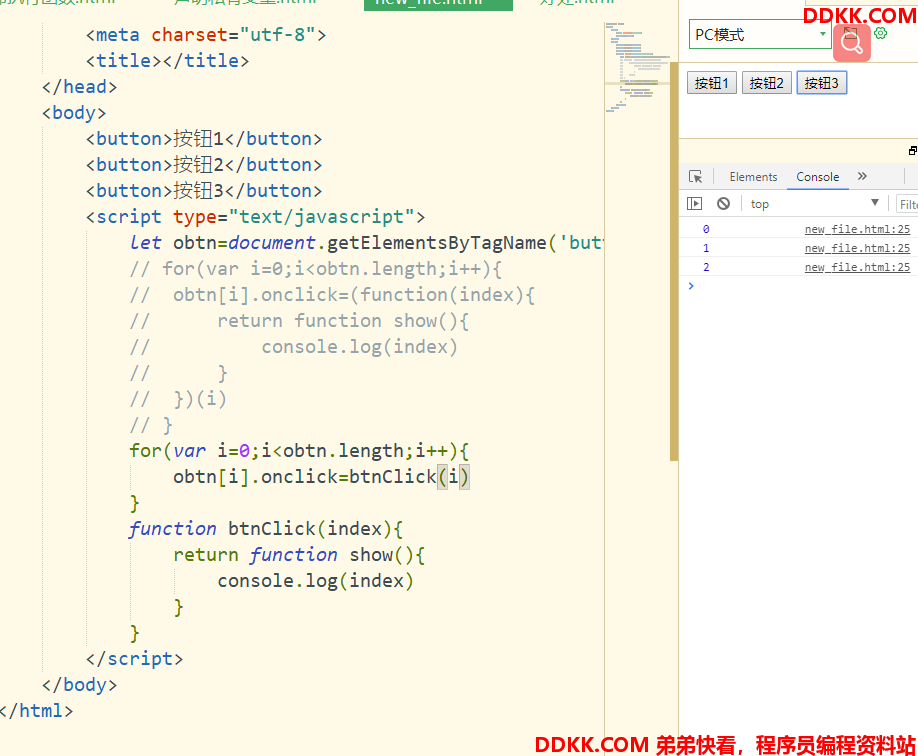918x756 pixels.
Task: Click the <button>按钮1</button> code line
Action: click(204, 139)
